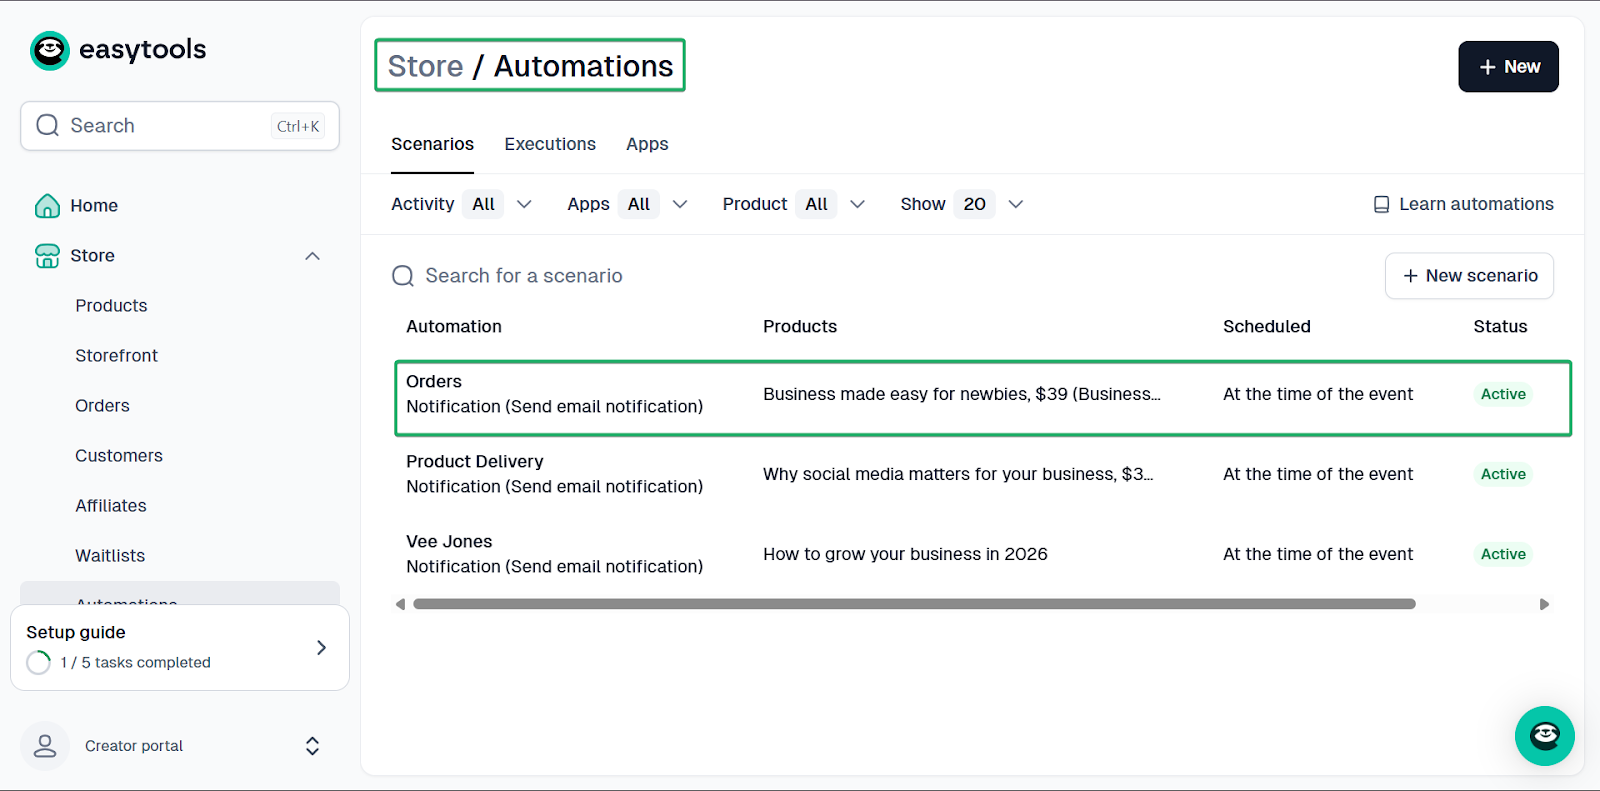Open Storefront in the sidebar
Screen dimensions: 1600x791
[116, 356]
